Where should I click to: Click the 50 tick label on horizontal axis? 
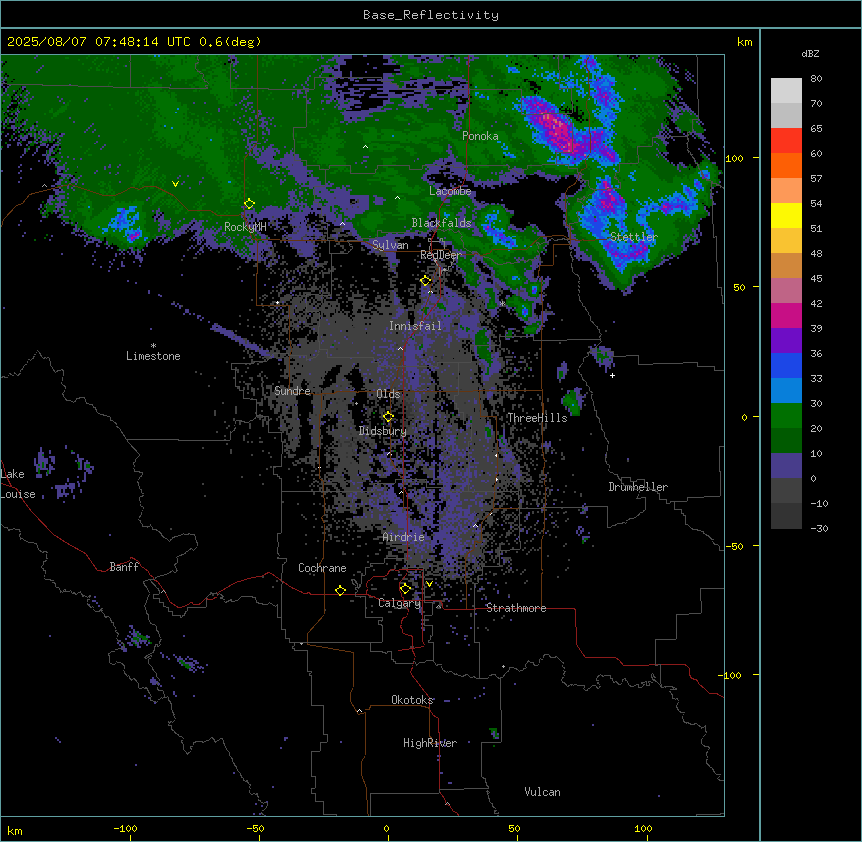[x=514, y=828]
